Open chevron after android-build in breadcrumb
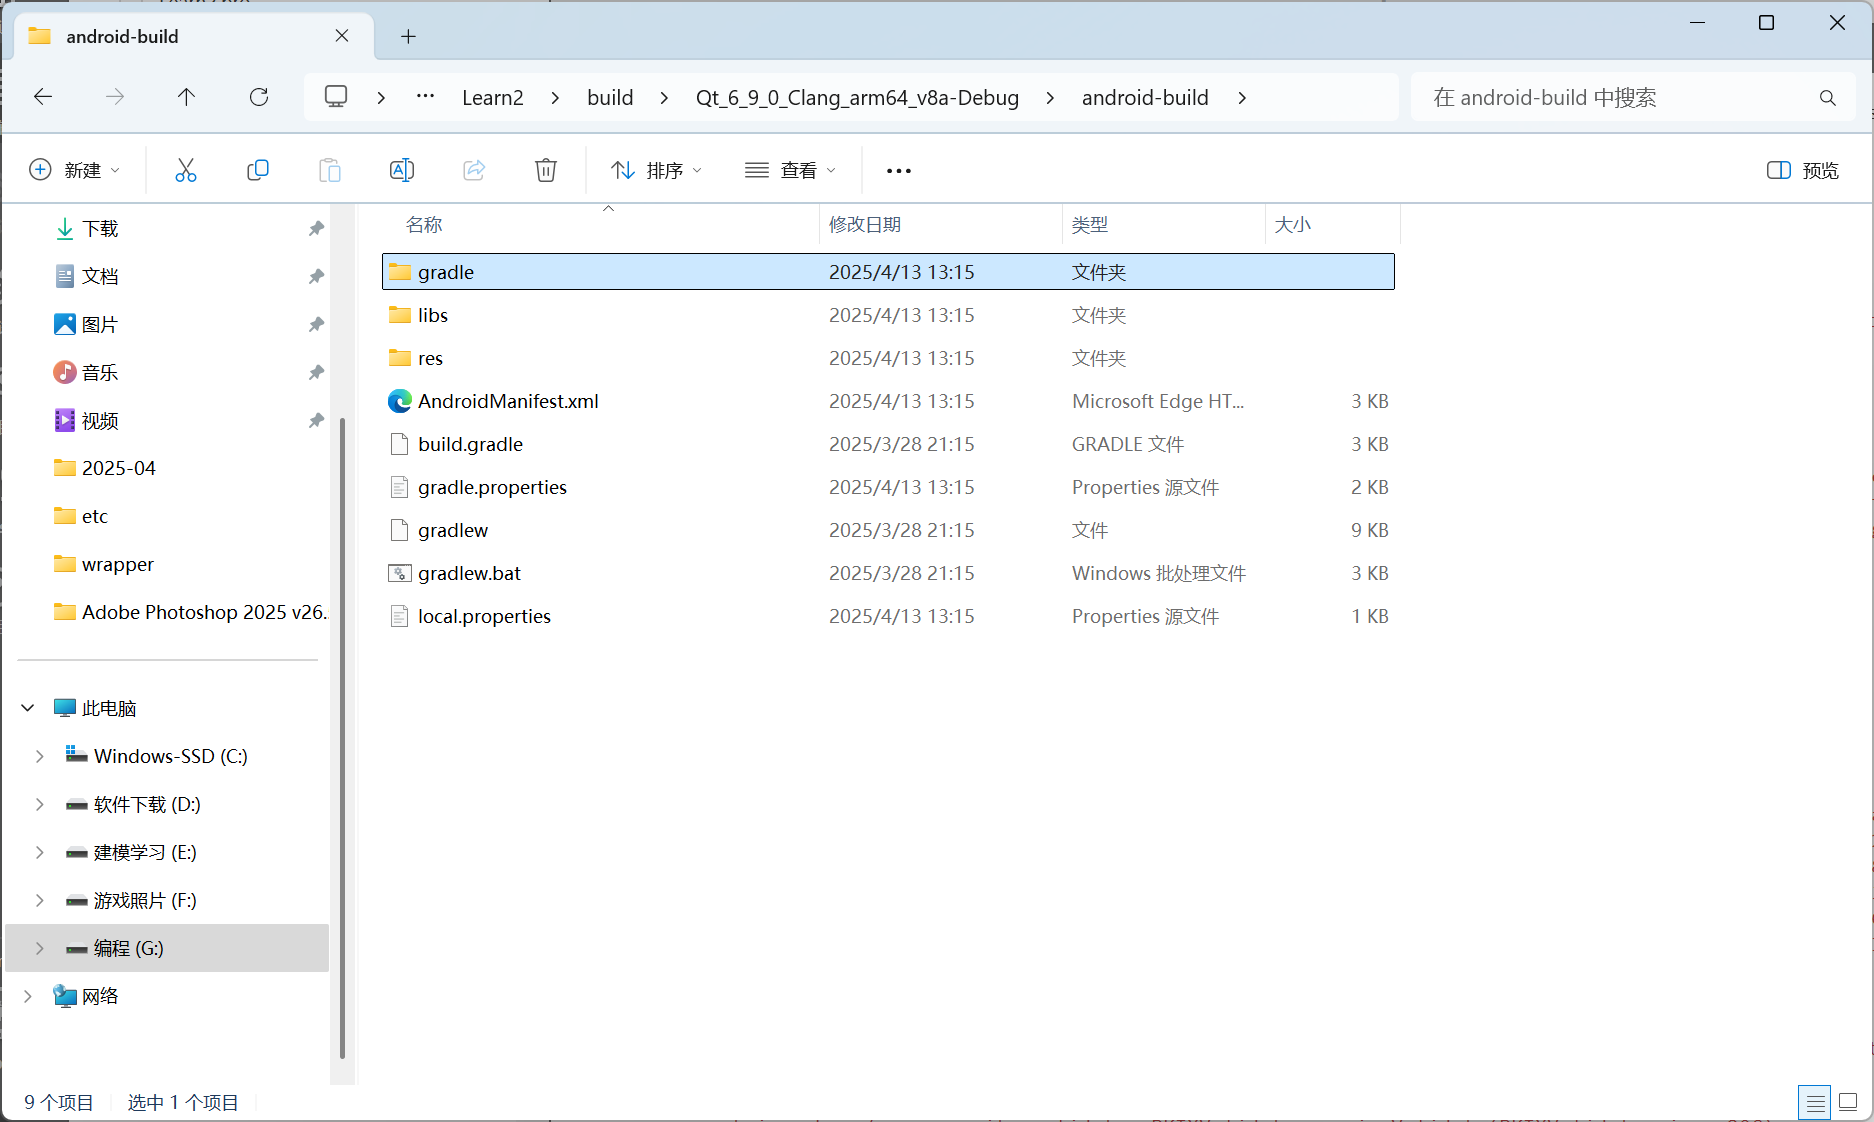This screenshot has width=1874, height=1122. [x=1242, y=98]
